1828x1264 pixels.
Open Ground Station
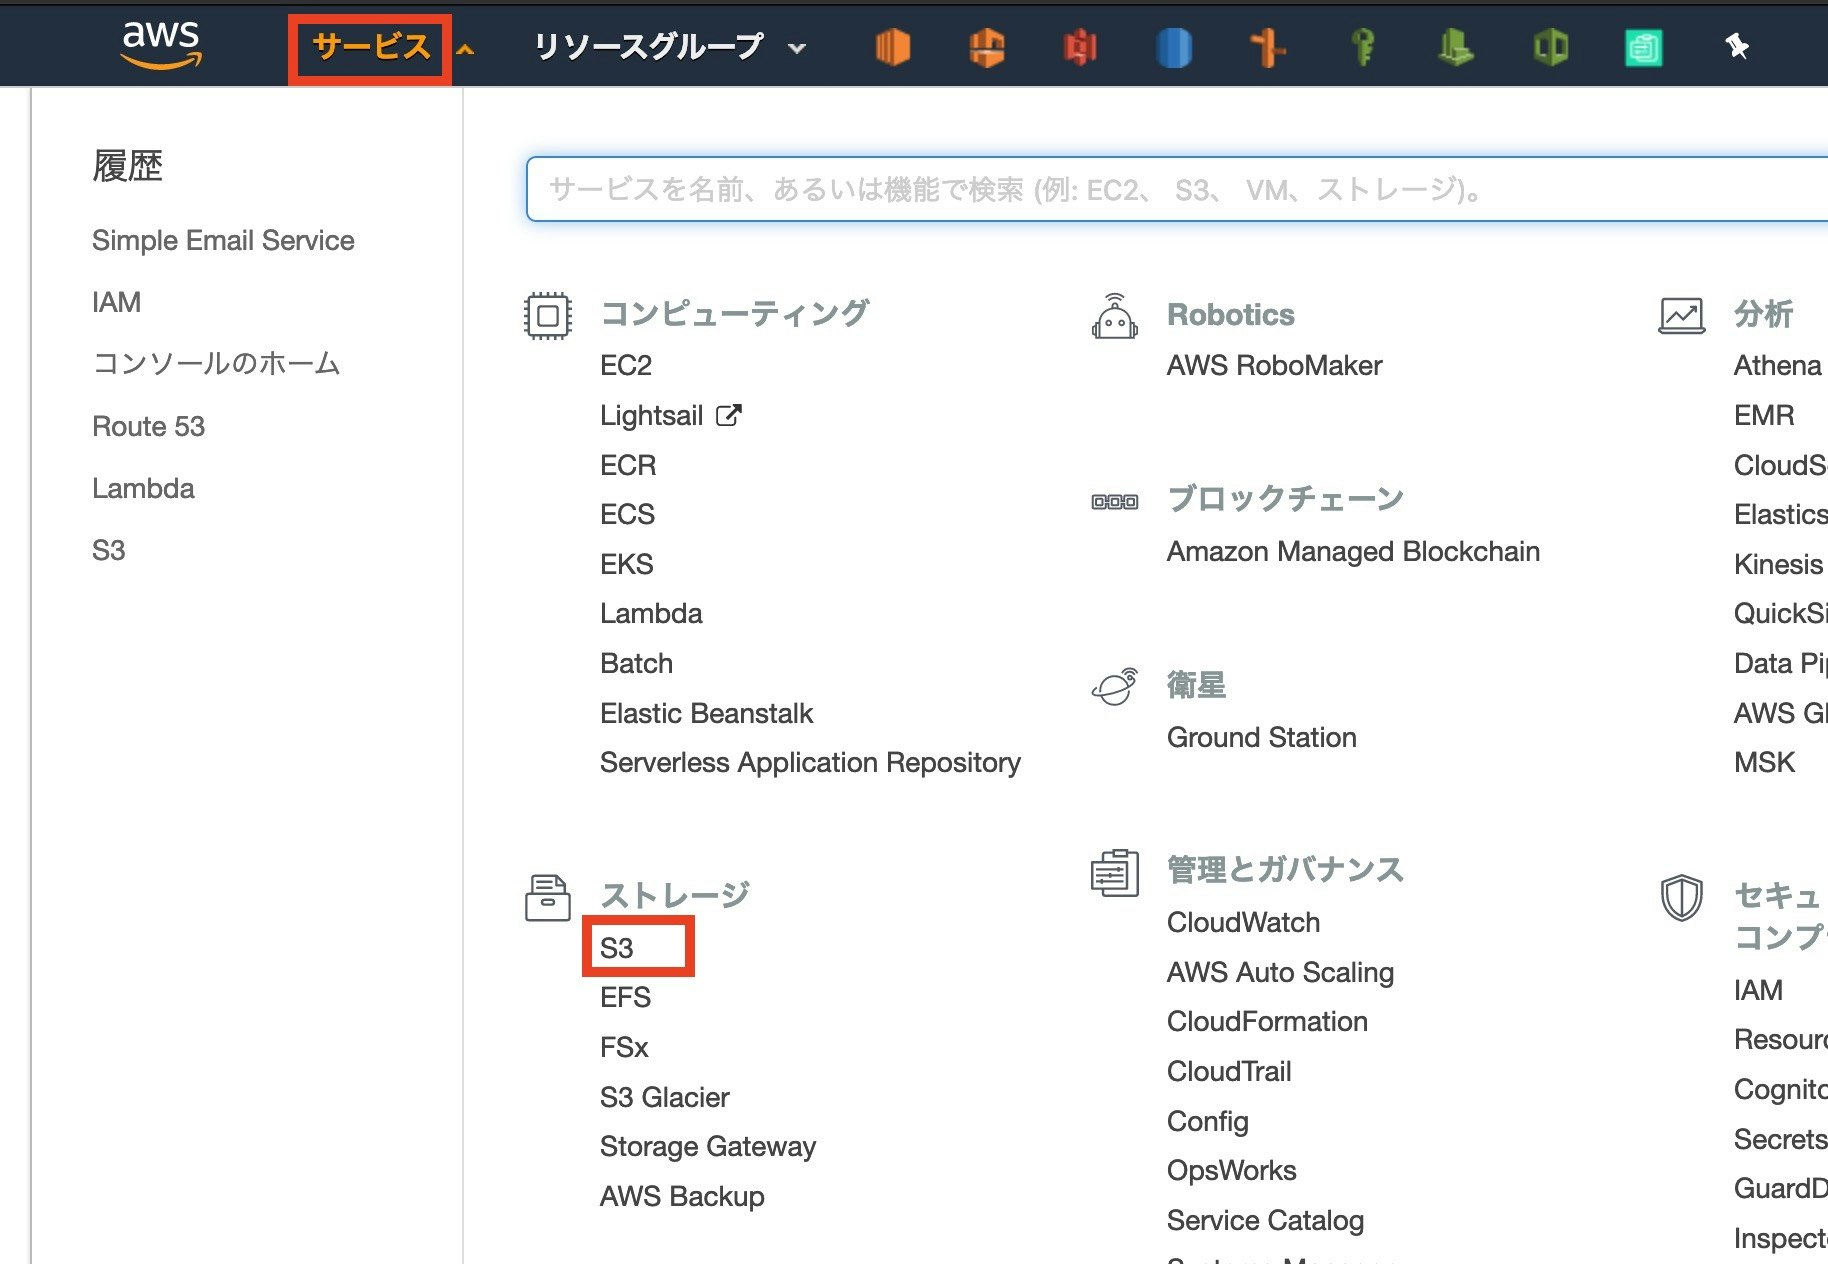tap(1261, 737)
